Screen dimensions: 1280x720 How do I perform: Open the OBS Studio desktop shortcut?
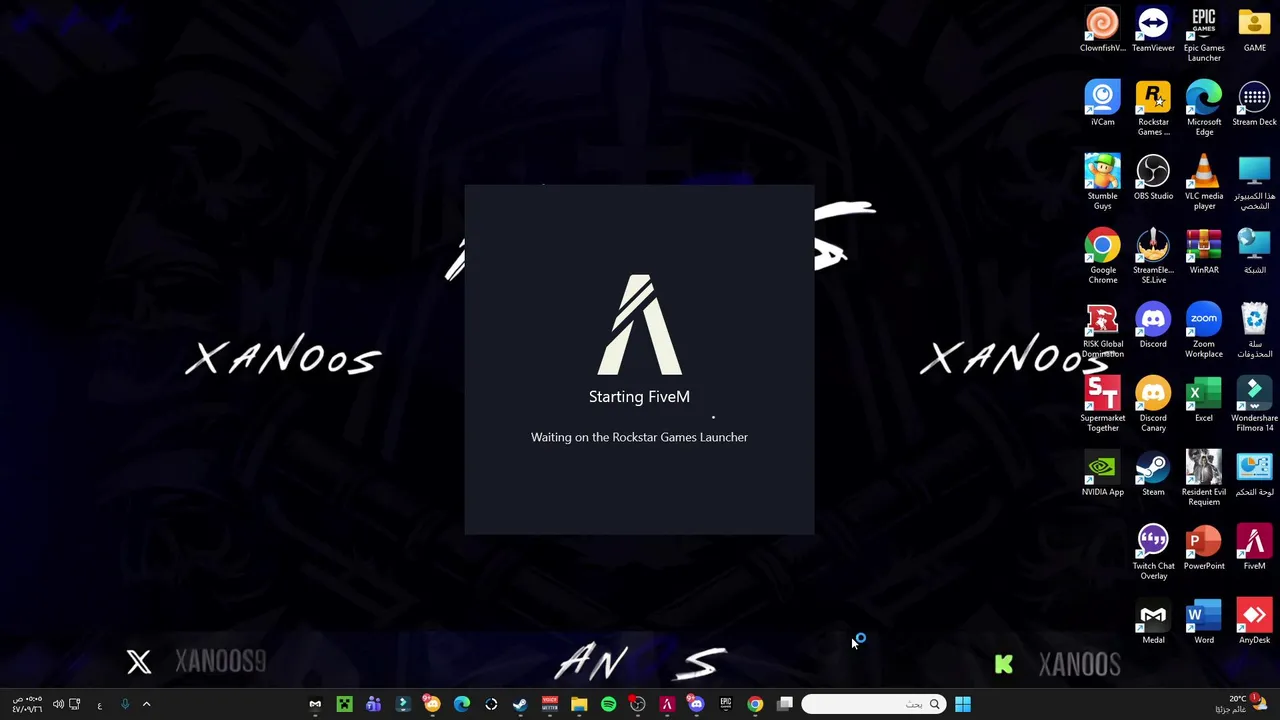[1153, 178]
